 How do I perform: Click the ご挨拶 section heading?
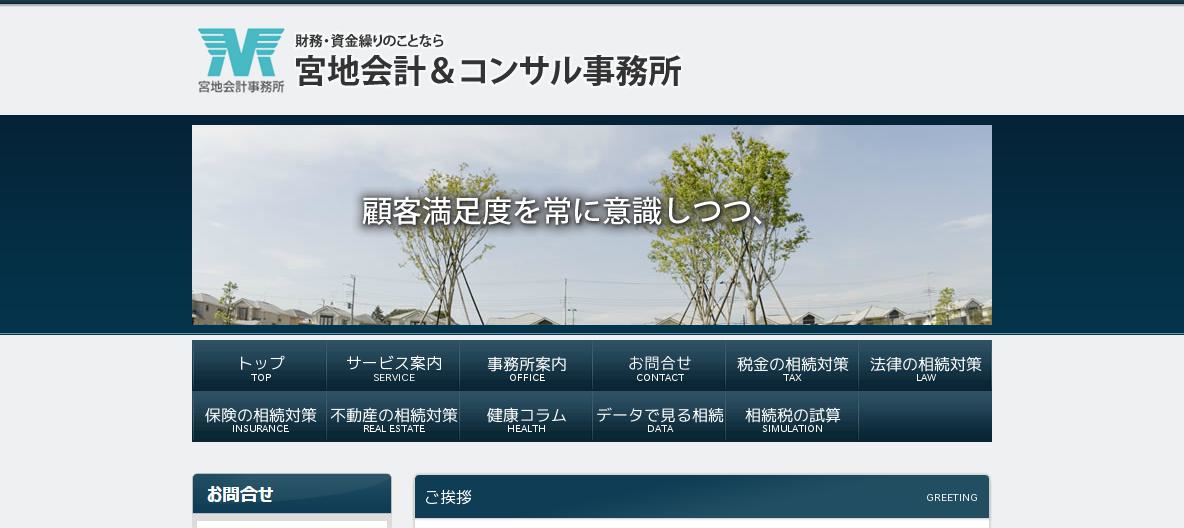coord(449,497)
